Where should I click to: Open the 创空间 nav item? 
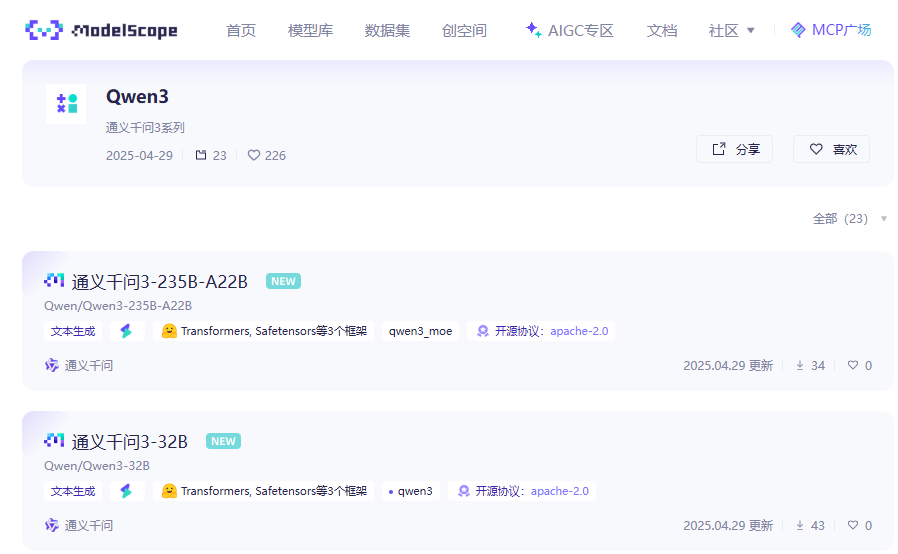click(464, 30)
